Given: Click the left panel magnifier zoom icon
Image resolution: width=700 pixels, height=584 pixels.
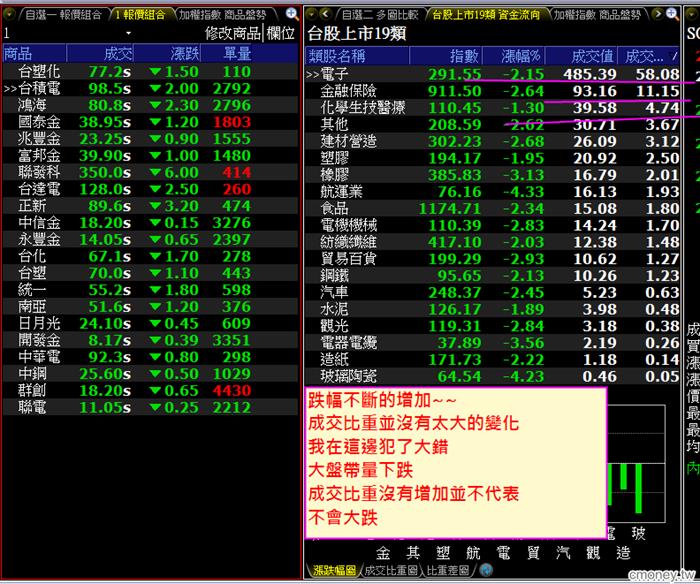Looking at the screenshot, I should point(292,14).
